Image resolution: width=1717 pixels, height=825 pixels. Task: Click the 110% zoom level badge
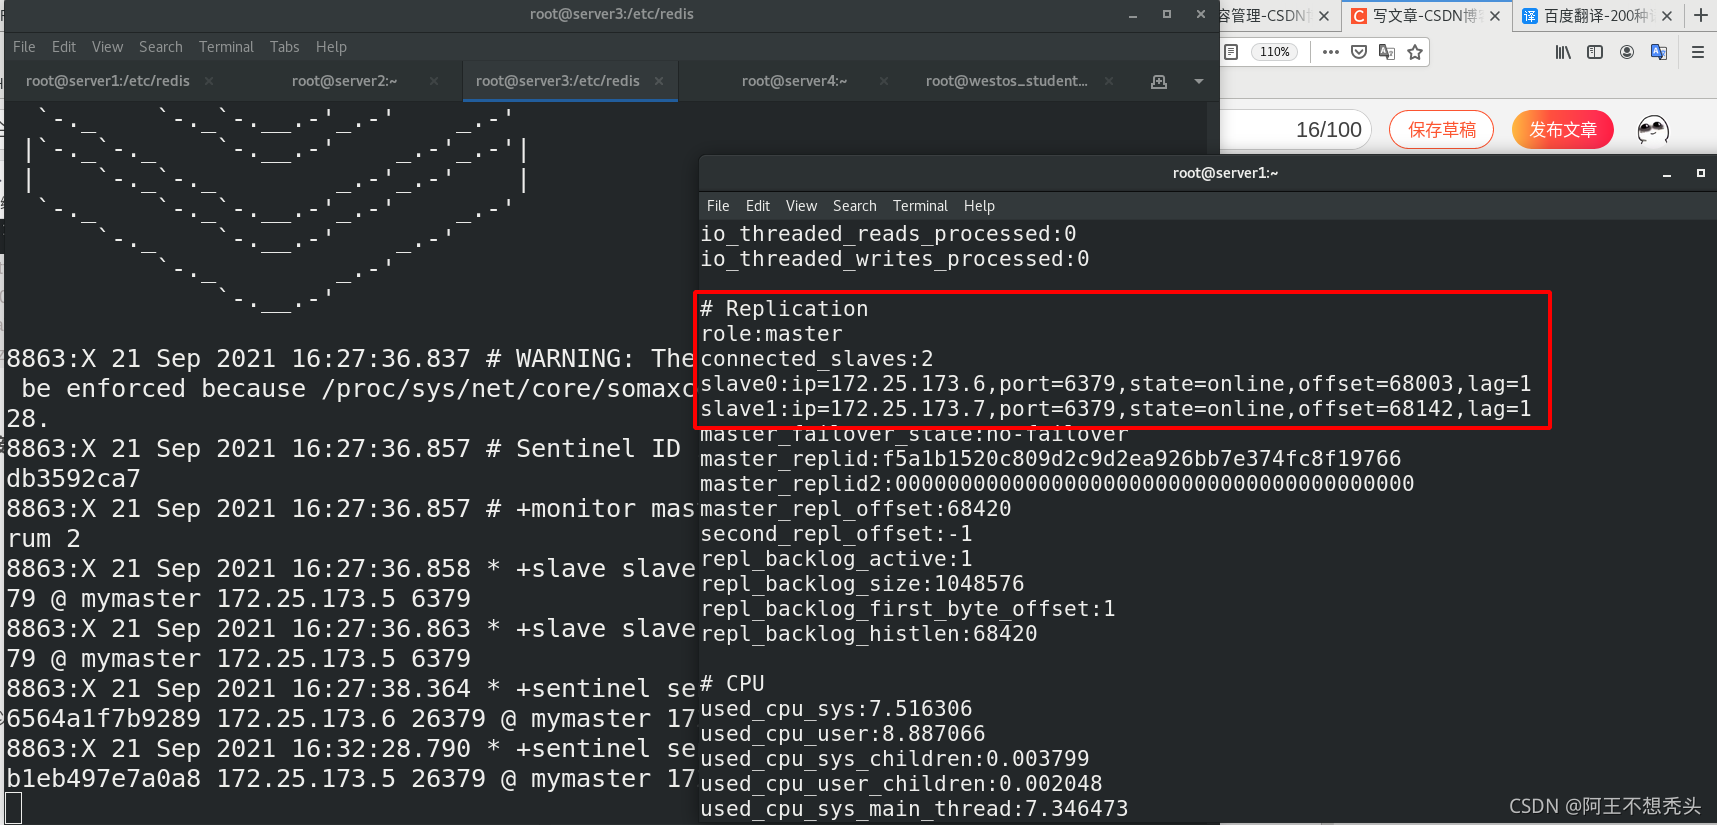click(x=1274, y=52)
